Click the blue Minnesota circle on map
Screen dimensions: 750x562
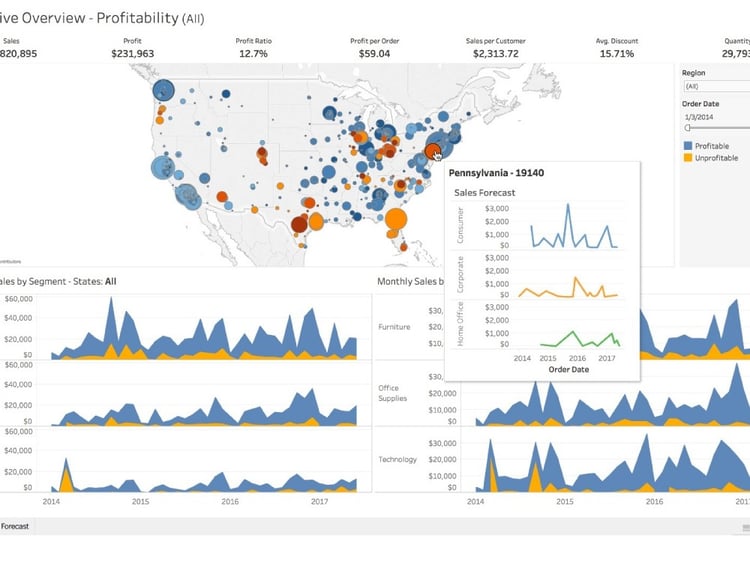click(330, 113)
